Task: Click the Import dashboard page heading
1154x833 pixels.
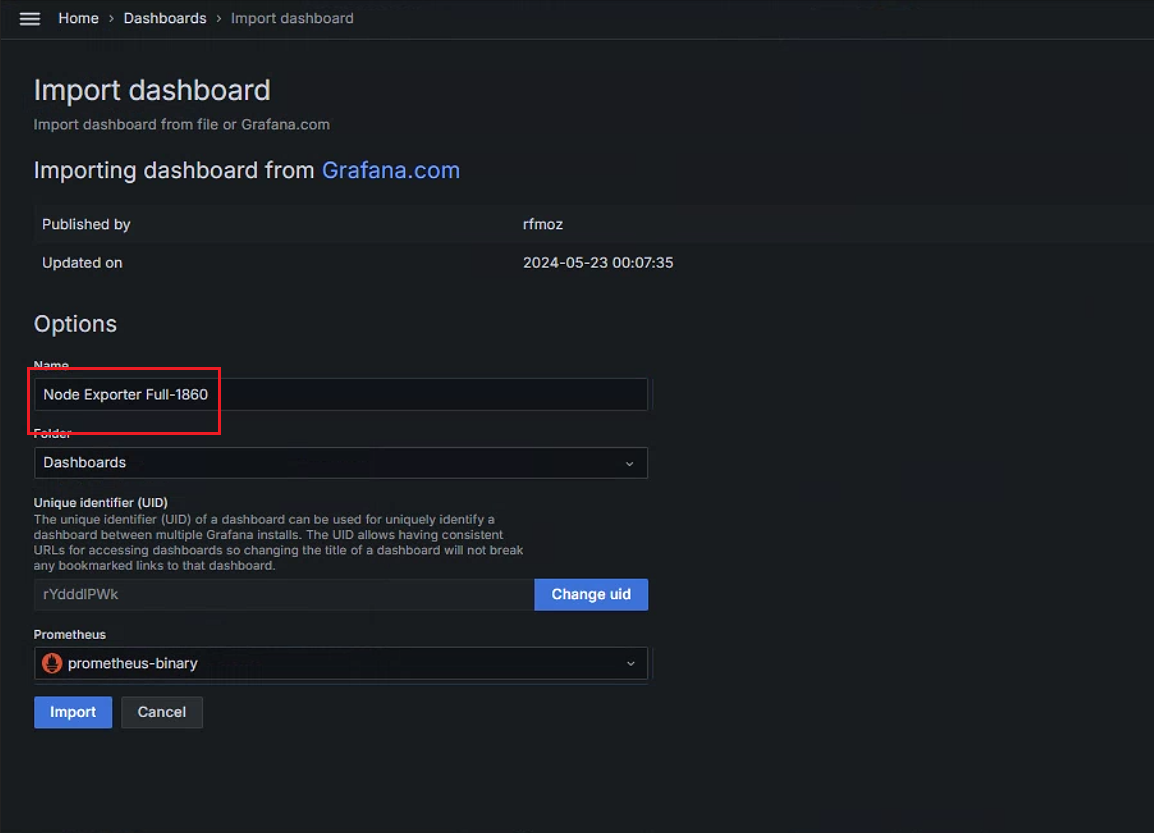Action: 152,91
